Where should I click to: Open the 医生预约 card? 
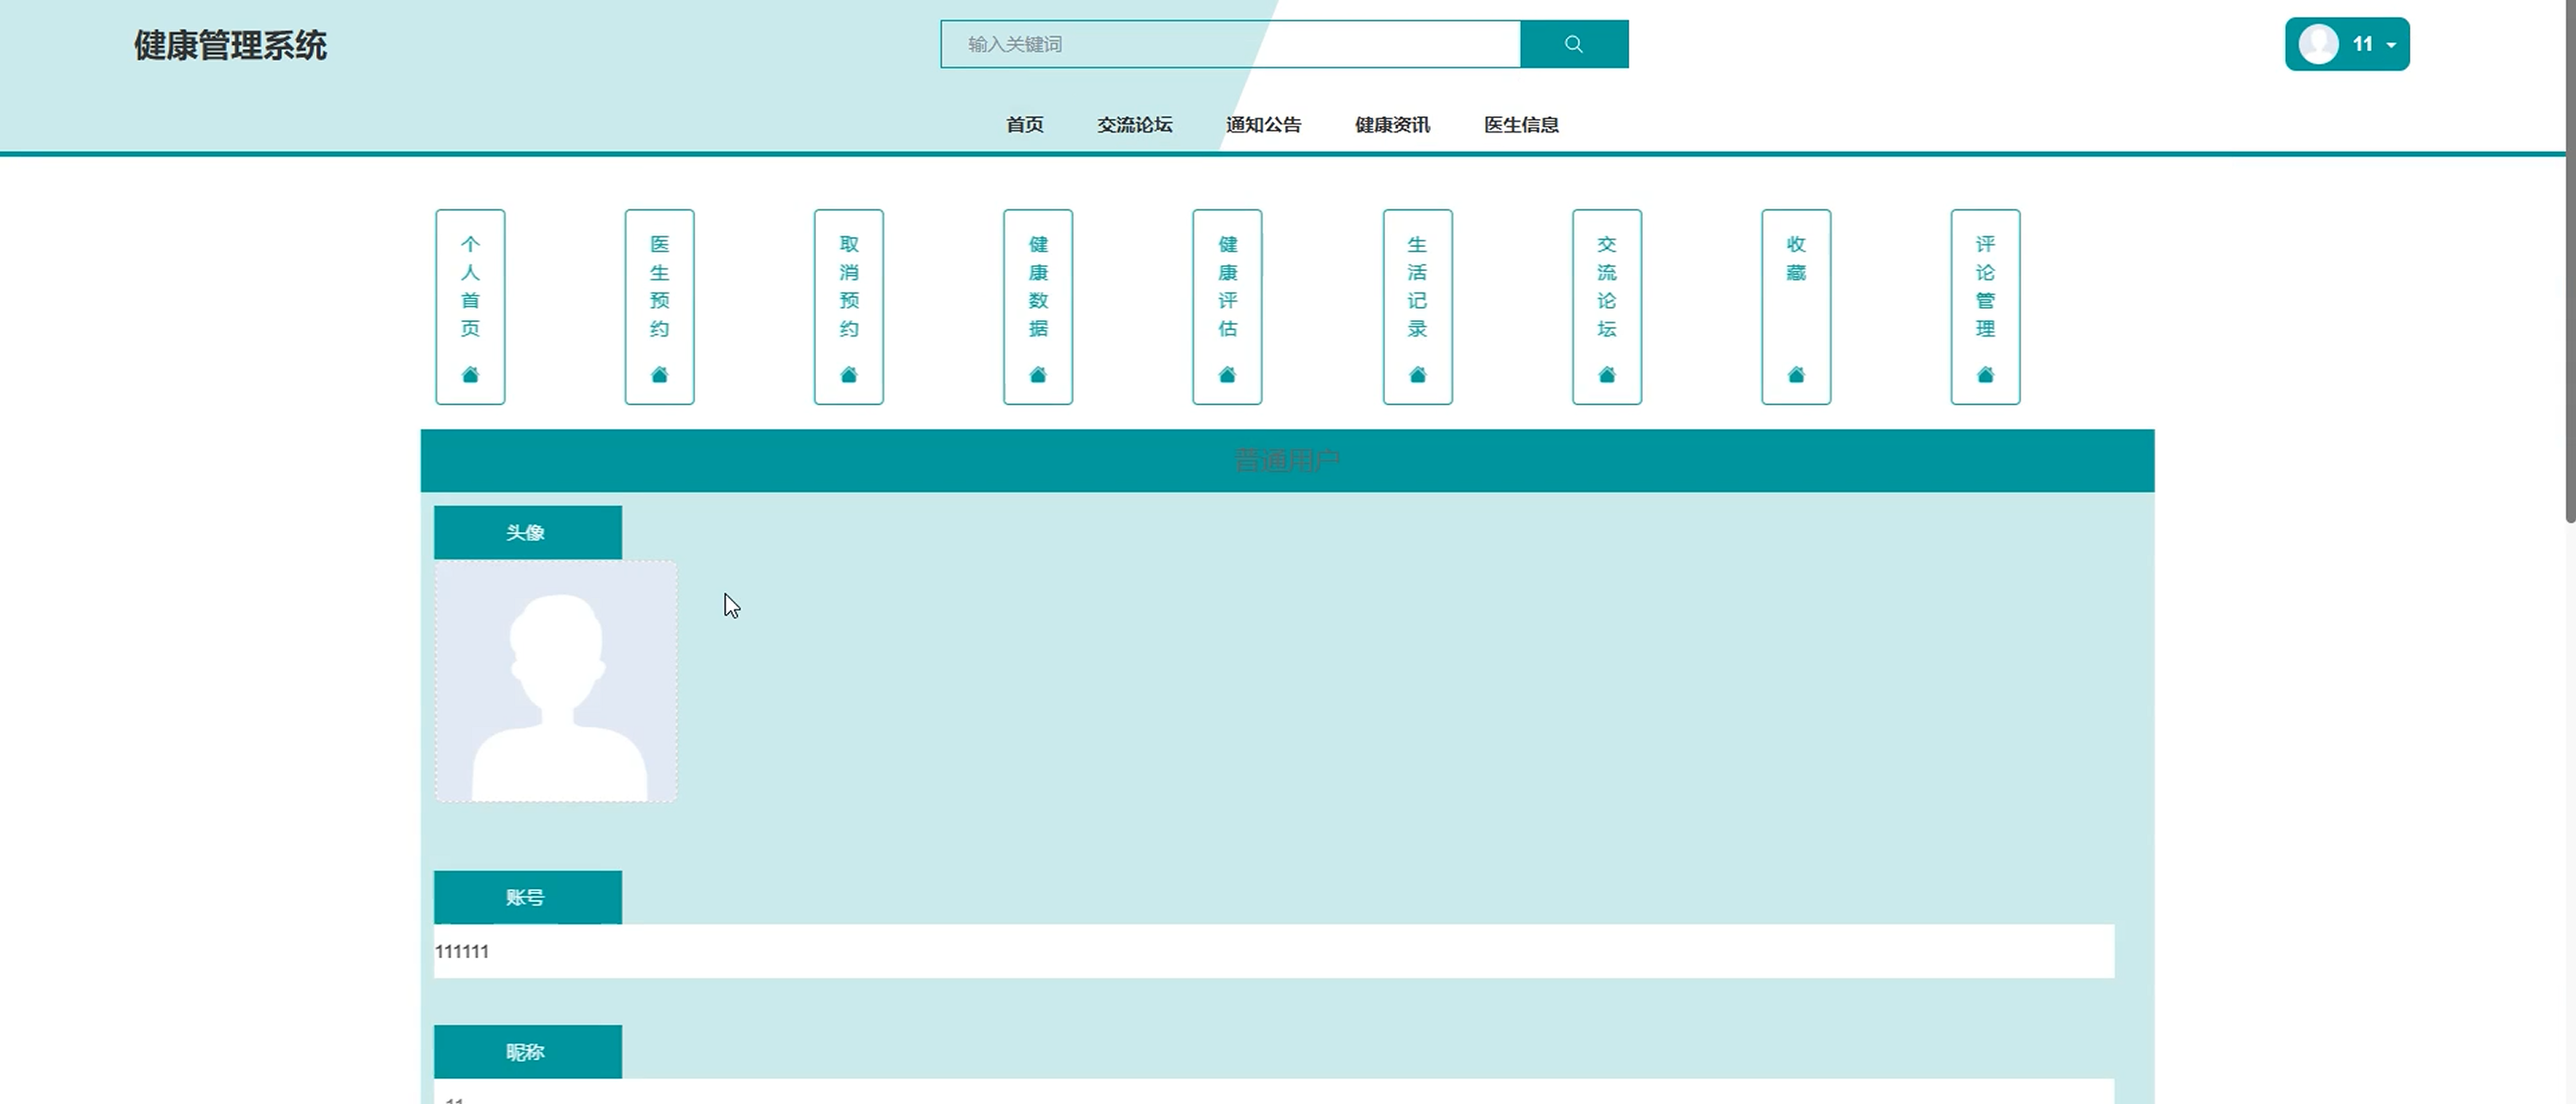click(x=659, y=306)
